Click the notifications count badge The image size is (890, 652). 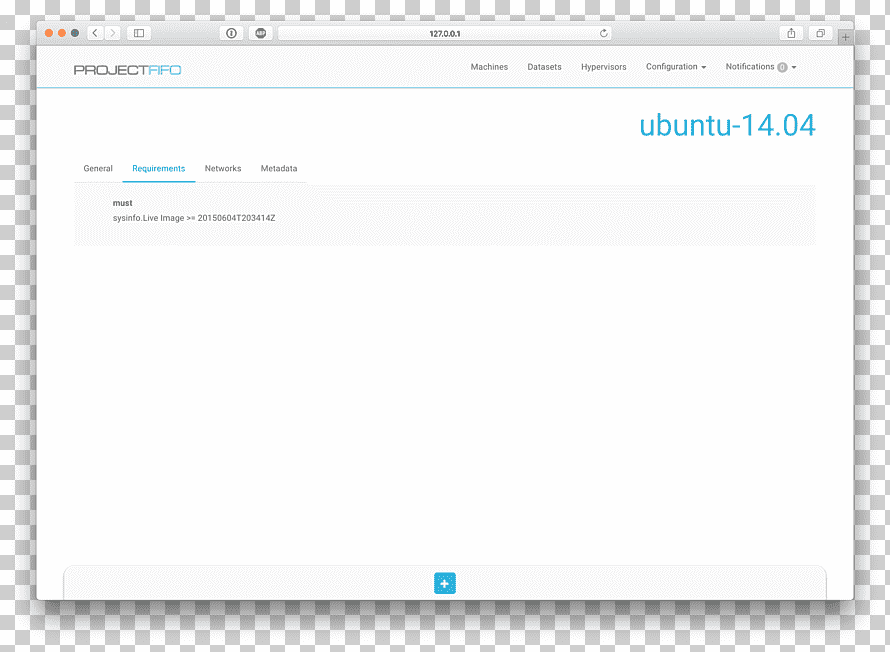pos(782,67)
